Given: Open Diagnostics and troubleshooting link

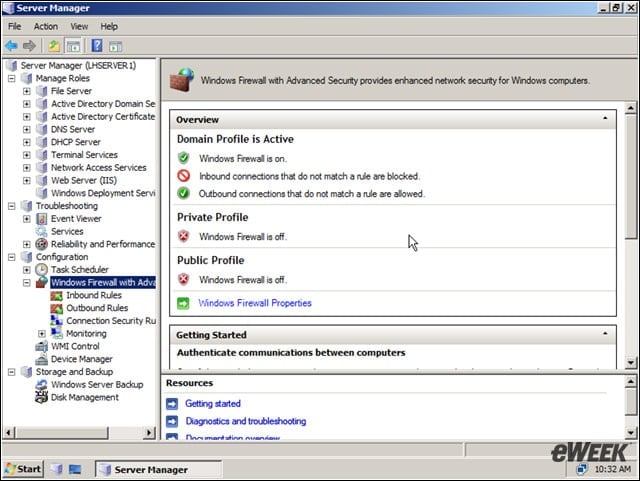Looking at the screenshot, I should [246, 421].
